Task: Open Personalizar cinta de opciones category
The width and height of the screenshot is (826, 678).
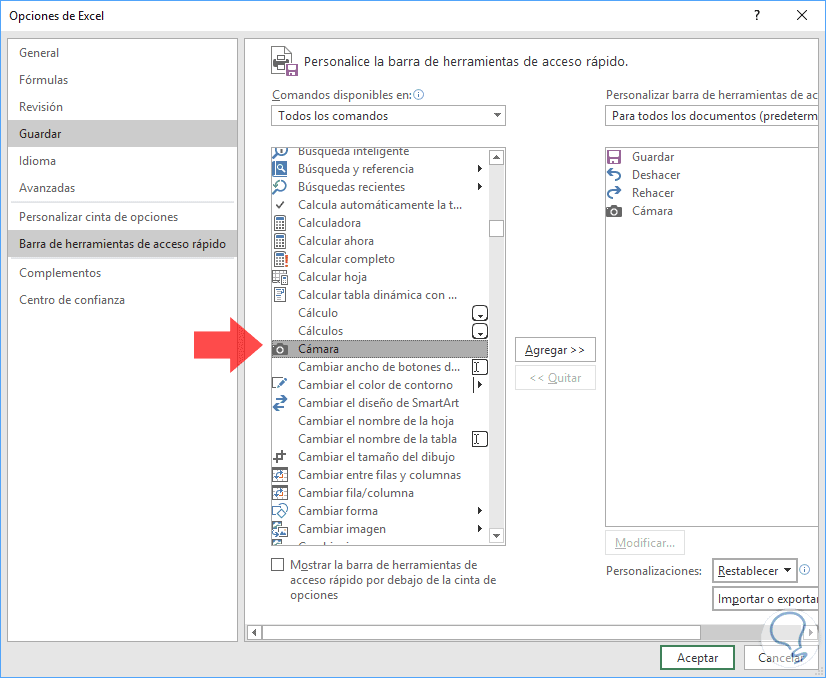Action: (x=123, y=217)
